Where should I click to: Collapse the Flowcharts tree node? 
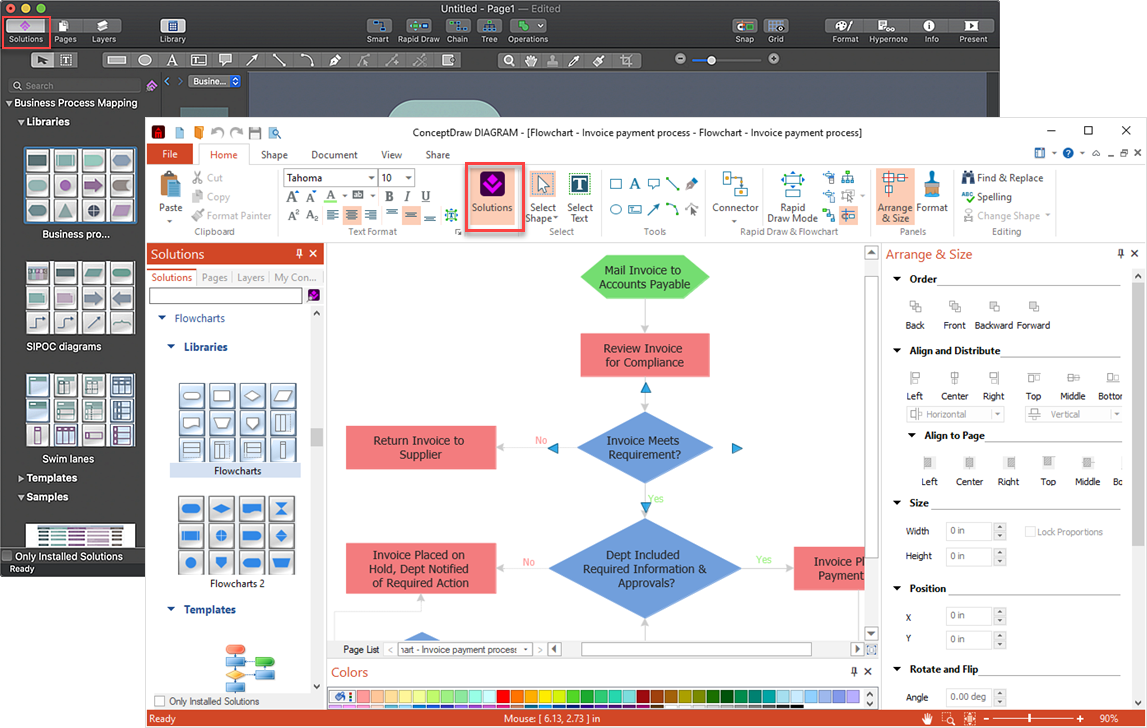pyautogui.click(x=162, y=318)
